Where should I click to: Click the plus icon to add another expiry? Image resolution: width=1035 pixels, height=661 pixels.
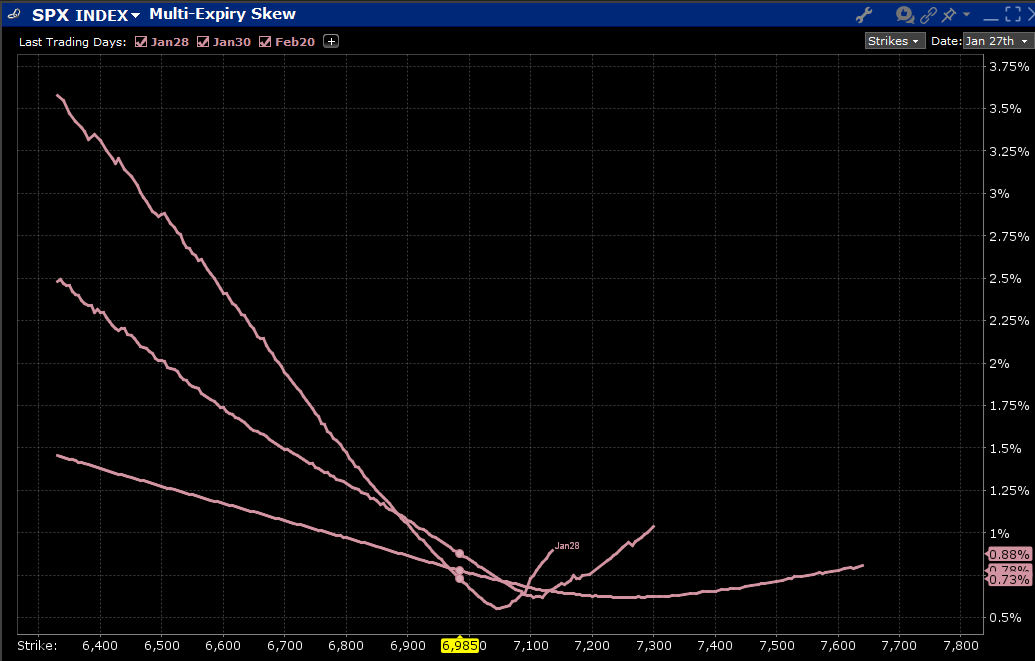(x=331, y=41)
